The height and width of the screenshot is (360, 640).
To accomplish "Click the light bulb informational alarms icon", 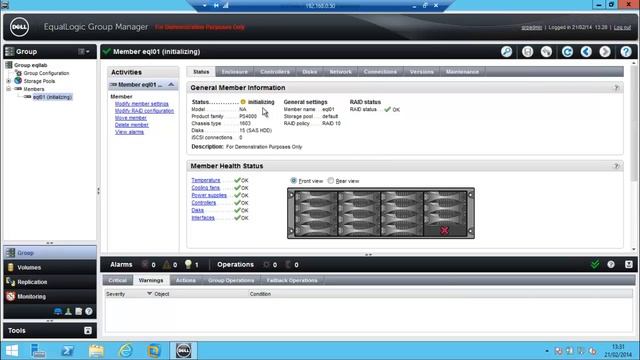I will click(188, 264).
